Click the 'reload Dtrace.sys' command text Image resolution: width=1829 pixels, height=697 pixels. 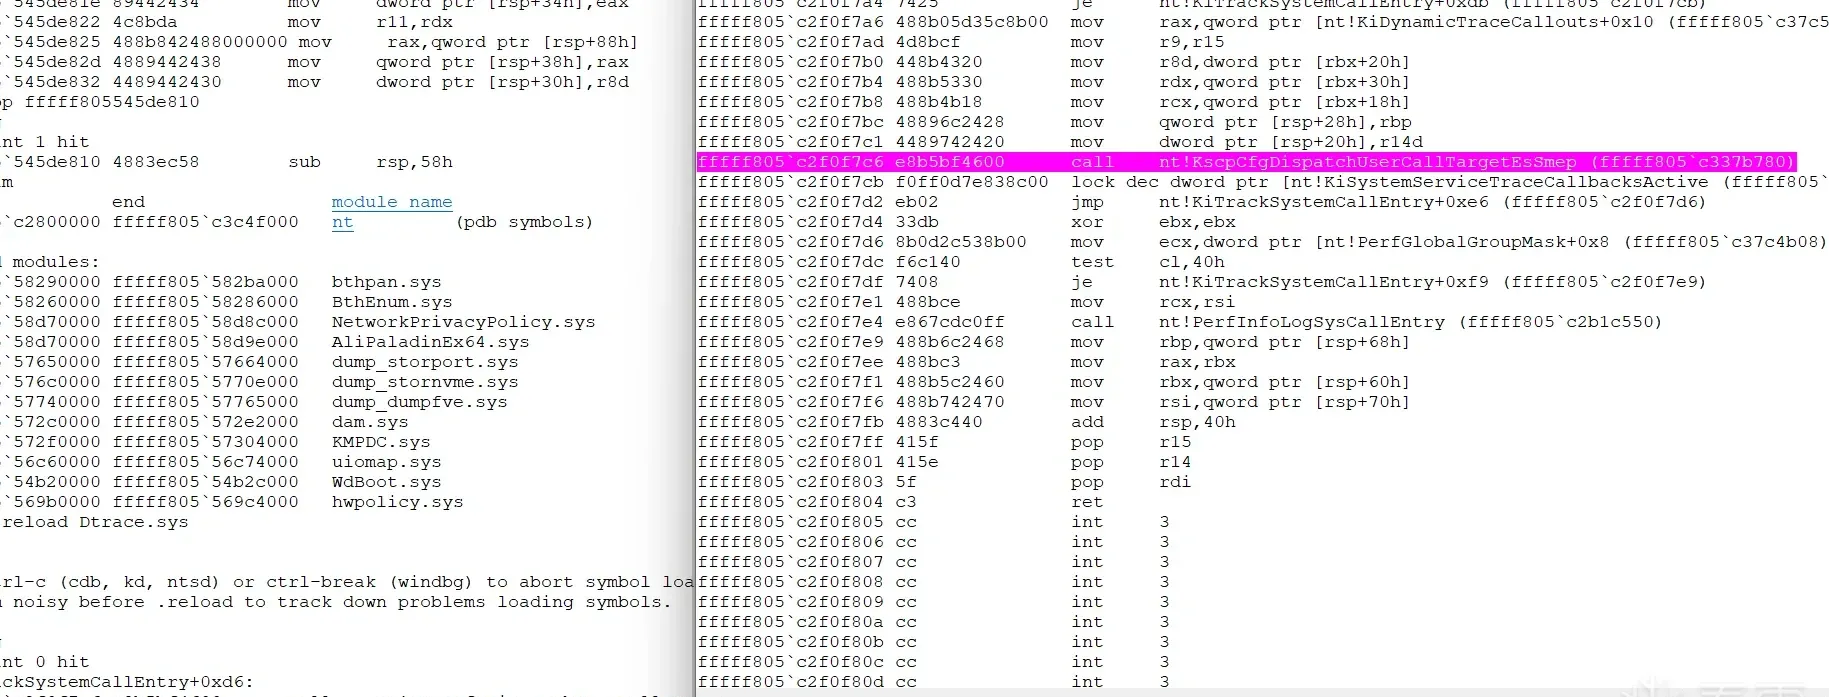click(x=95, y=522)
